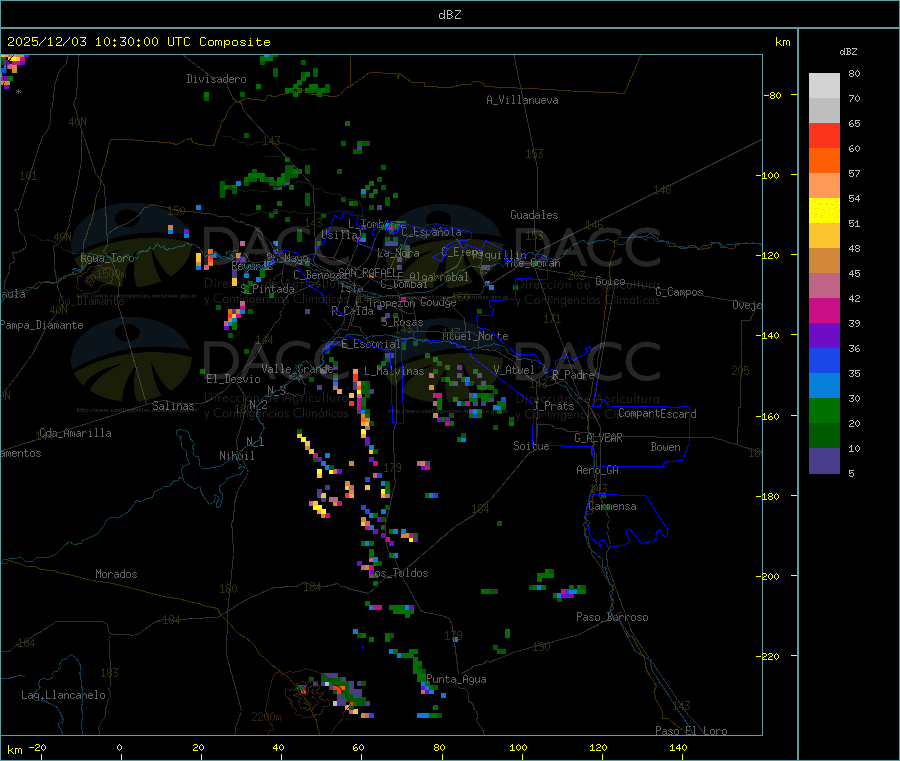
Task: Click the '-80' tick on the km axis
Action: coord(772,95)
